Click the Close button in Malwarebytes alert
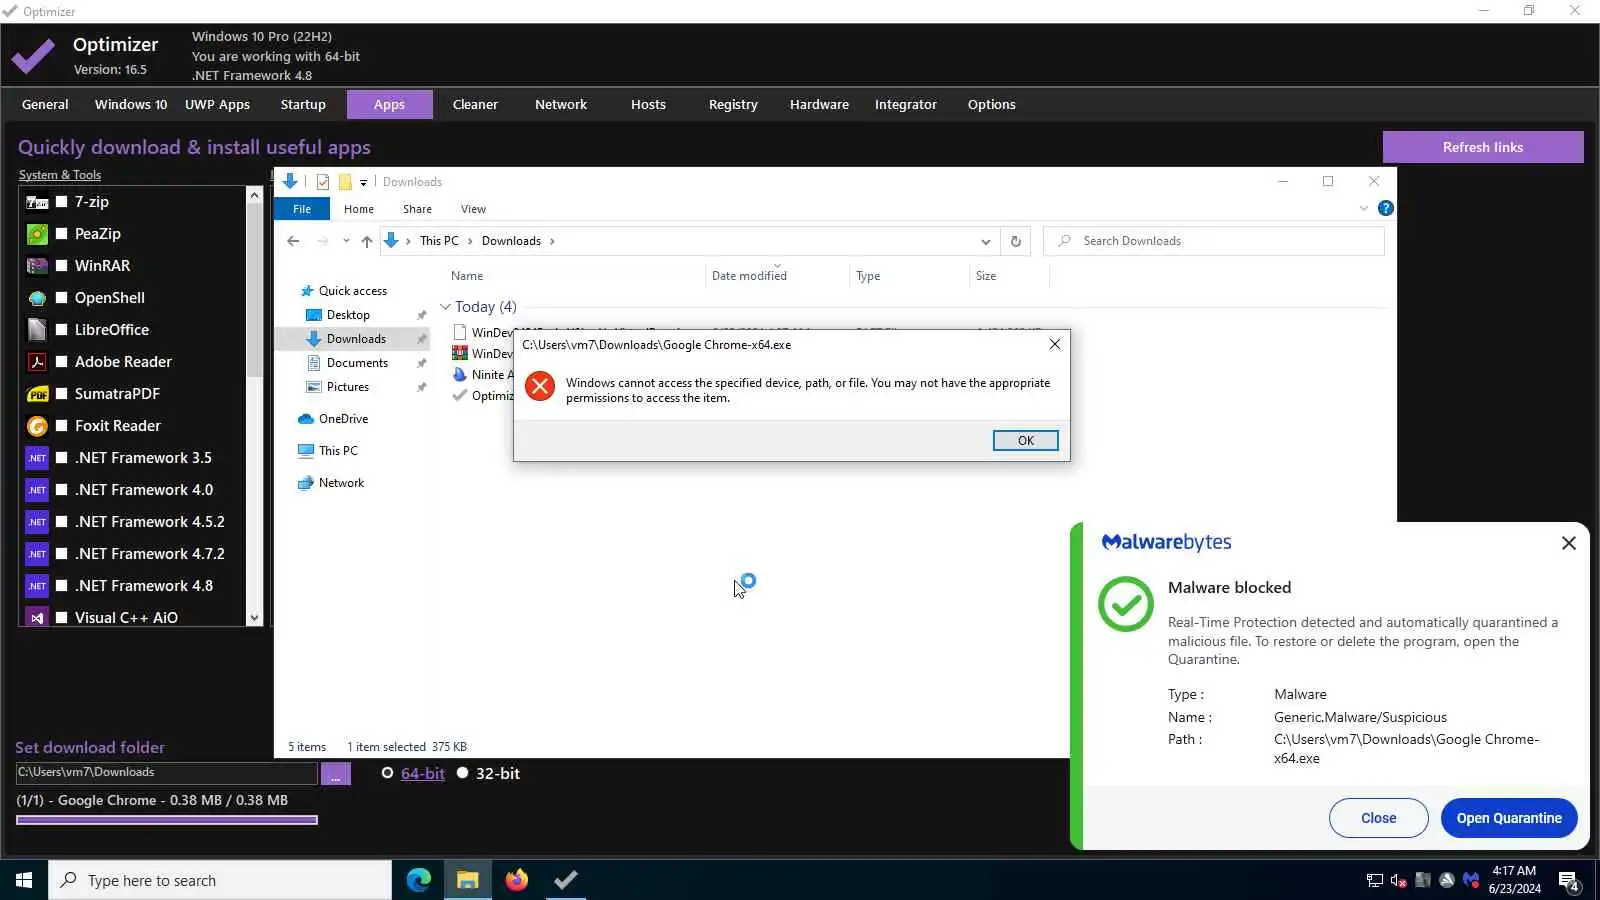 pyautogui.click(x=1378, y=818)
